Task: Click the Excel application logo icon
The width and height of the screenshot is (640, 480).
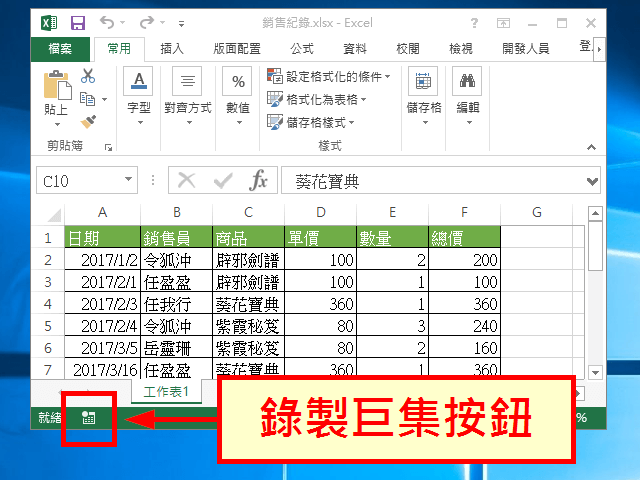Action: coord(49,23)
